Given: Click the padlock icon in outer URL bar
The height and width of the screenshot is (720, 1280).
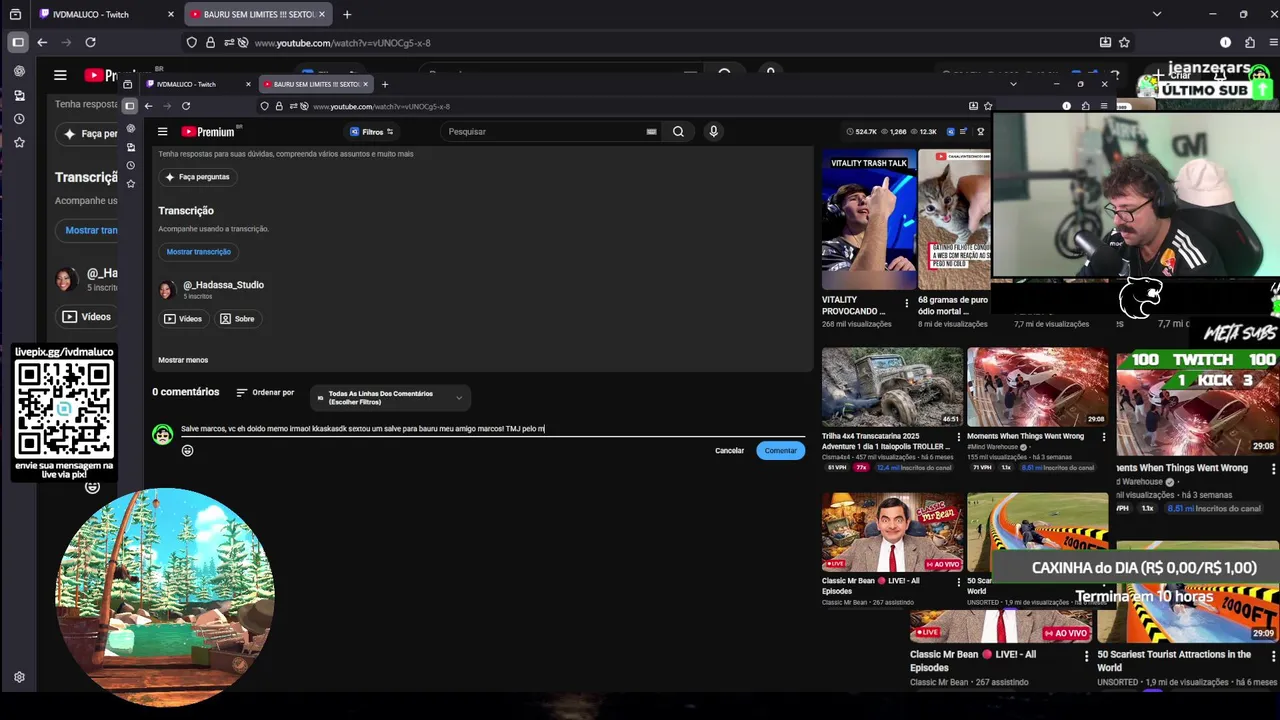Looking at the screenshot, I should click(x=210, y=43).
